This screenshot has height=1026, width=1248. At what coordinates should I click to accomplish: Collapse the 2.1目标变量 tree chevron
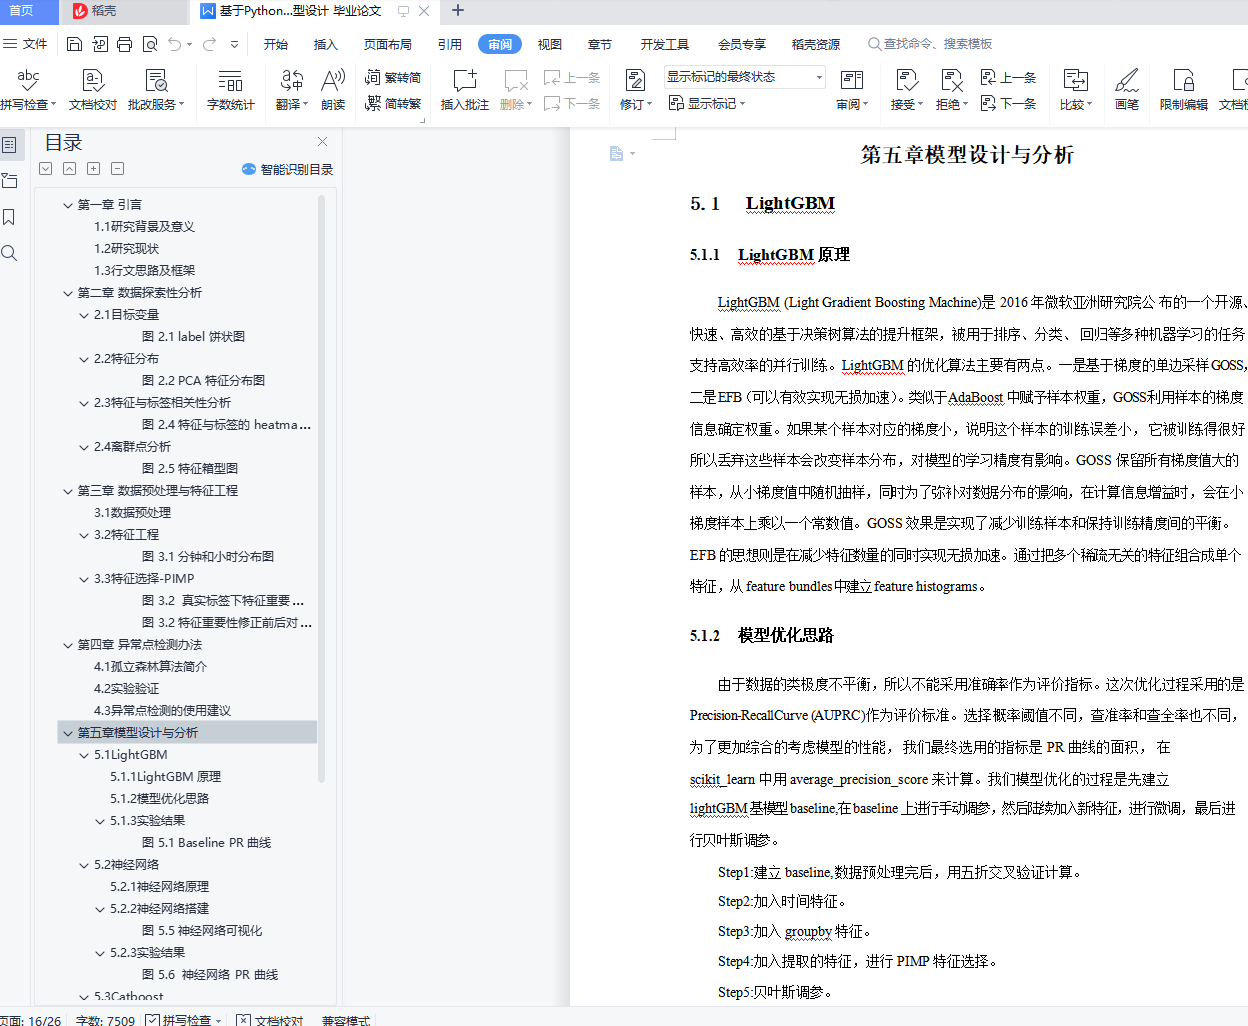84,315
